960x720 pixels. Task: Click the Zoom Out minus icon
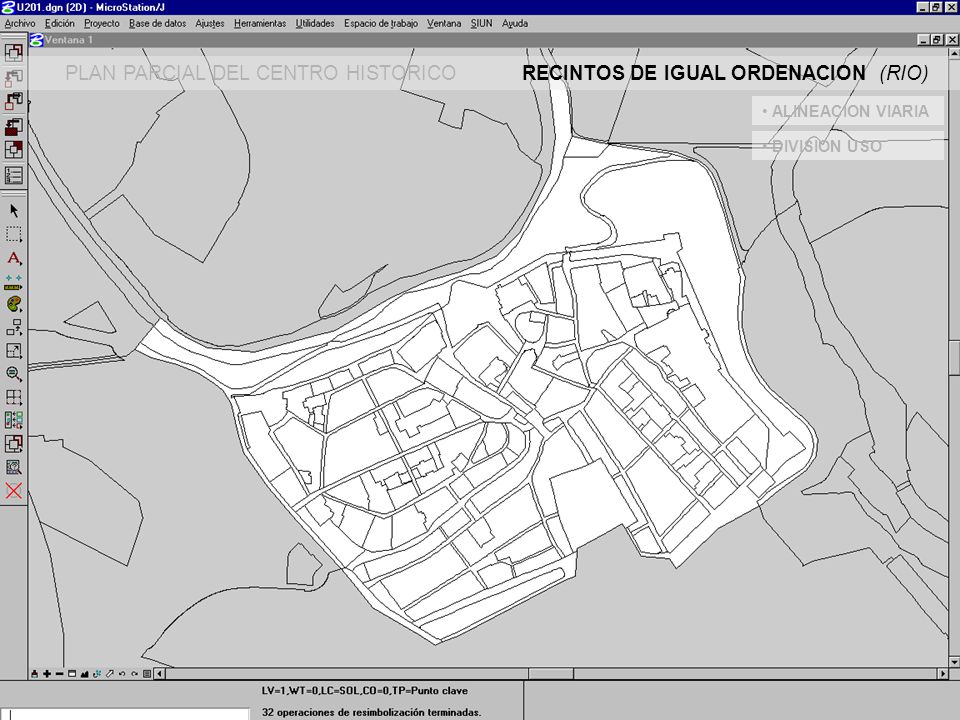(59, 674)
